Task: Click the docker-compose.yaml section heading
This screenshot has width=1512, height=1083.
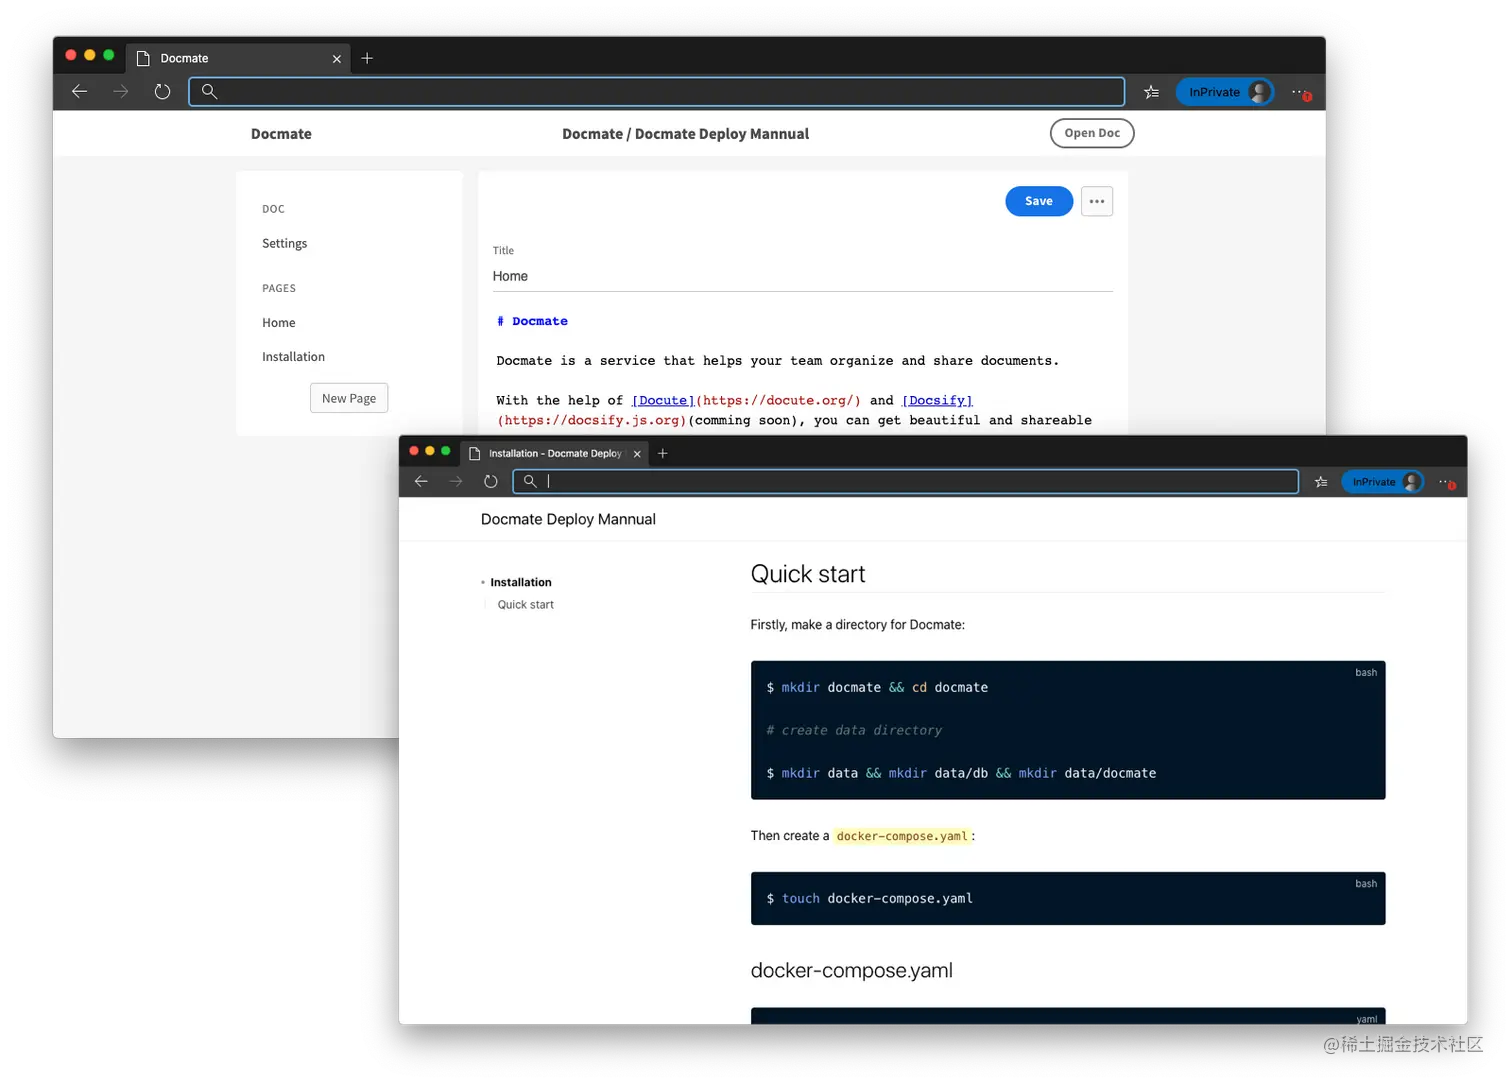Action: (x=852, y=970)
